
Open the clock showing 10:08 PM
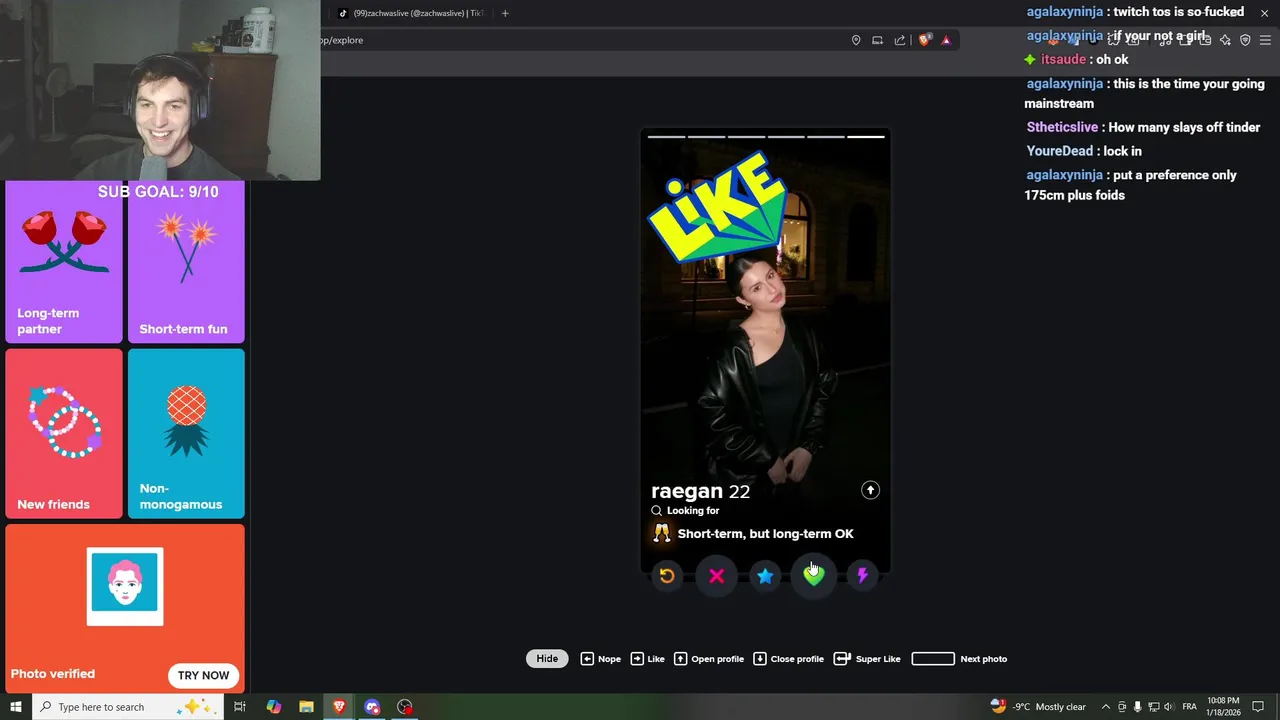coord(1223,707)
